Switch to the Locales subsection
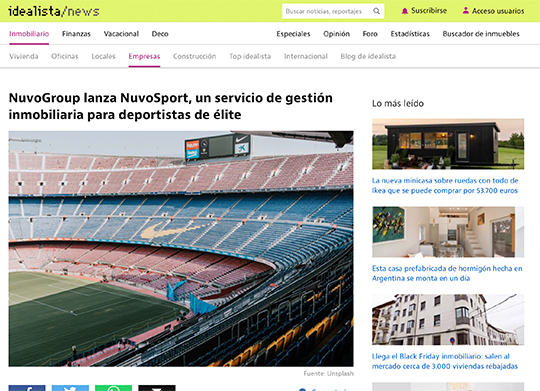Image resolution: width=540 pixels, height=391 pixels. point(103,56)
